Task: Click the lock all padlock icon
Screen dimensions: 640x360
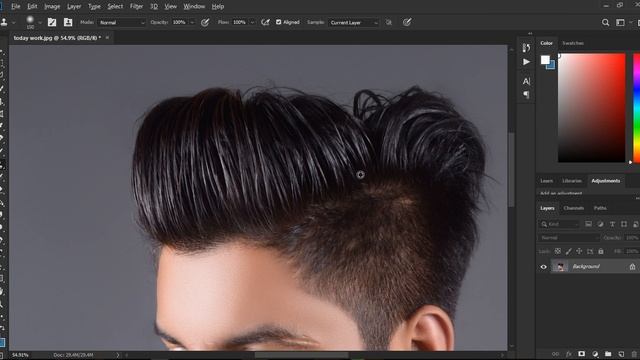Action: 601,251
